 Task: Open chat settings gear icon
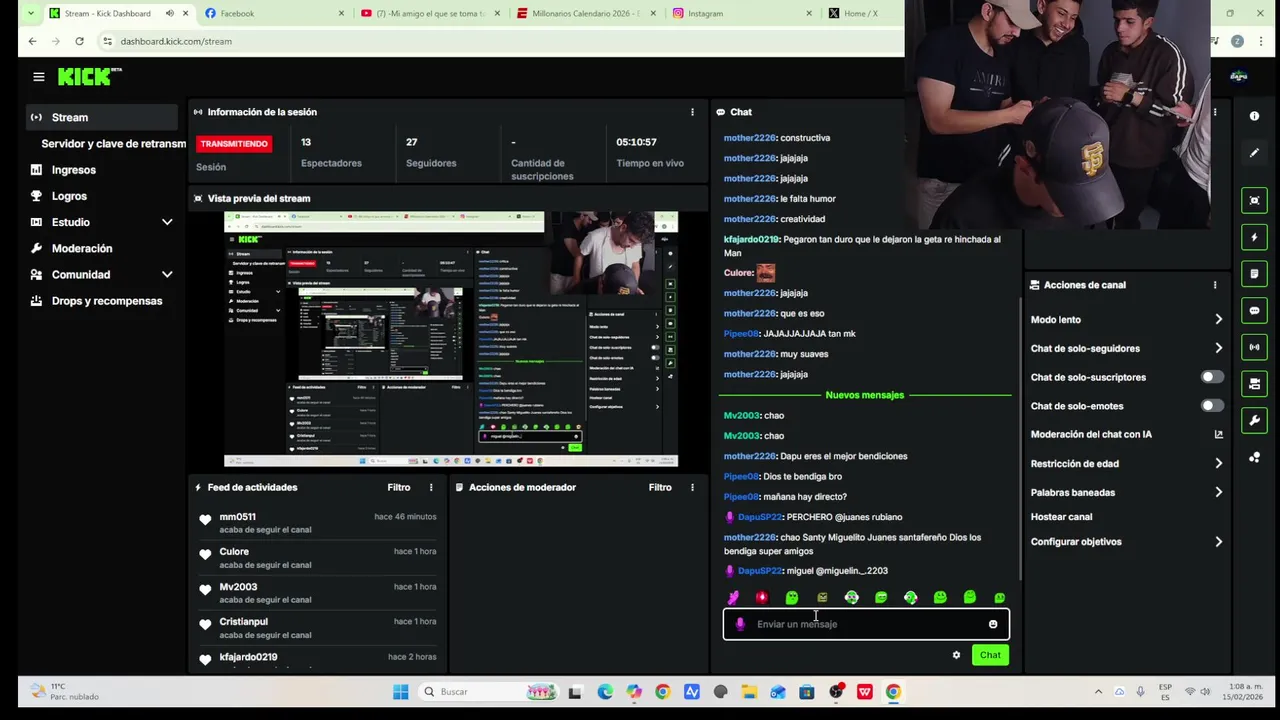pyautogui.click(x=956, y=655)
